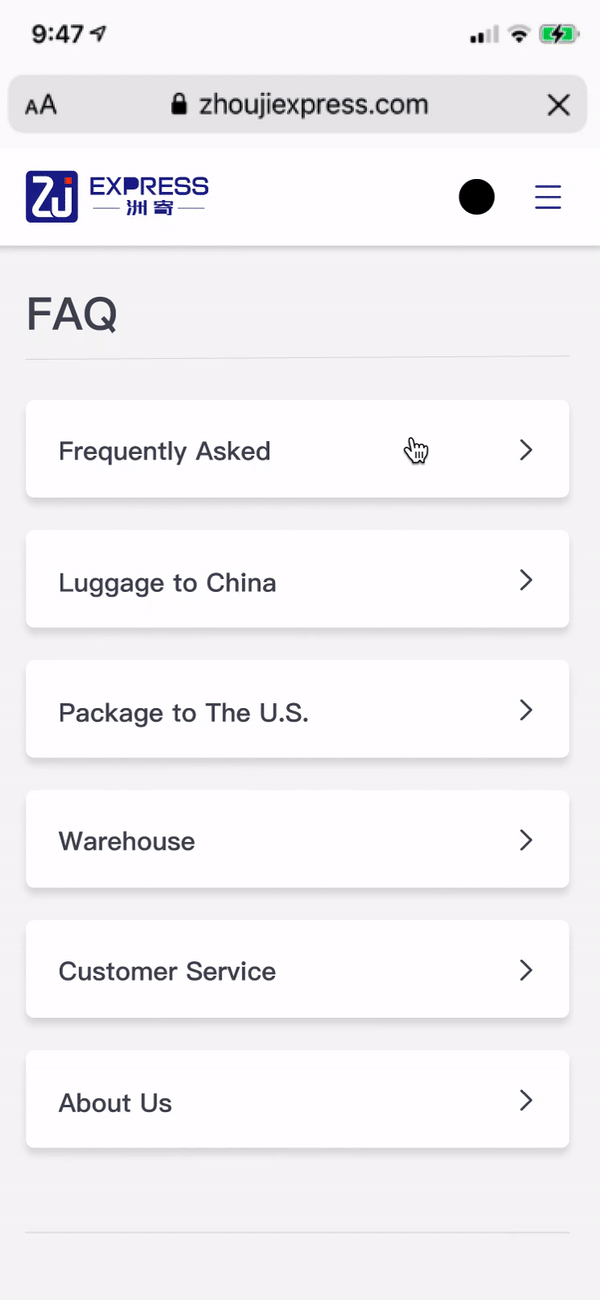
Task: Open the Luggage to China category
Action: 297,579
